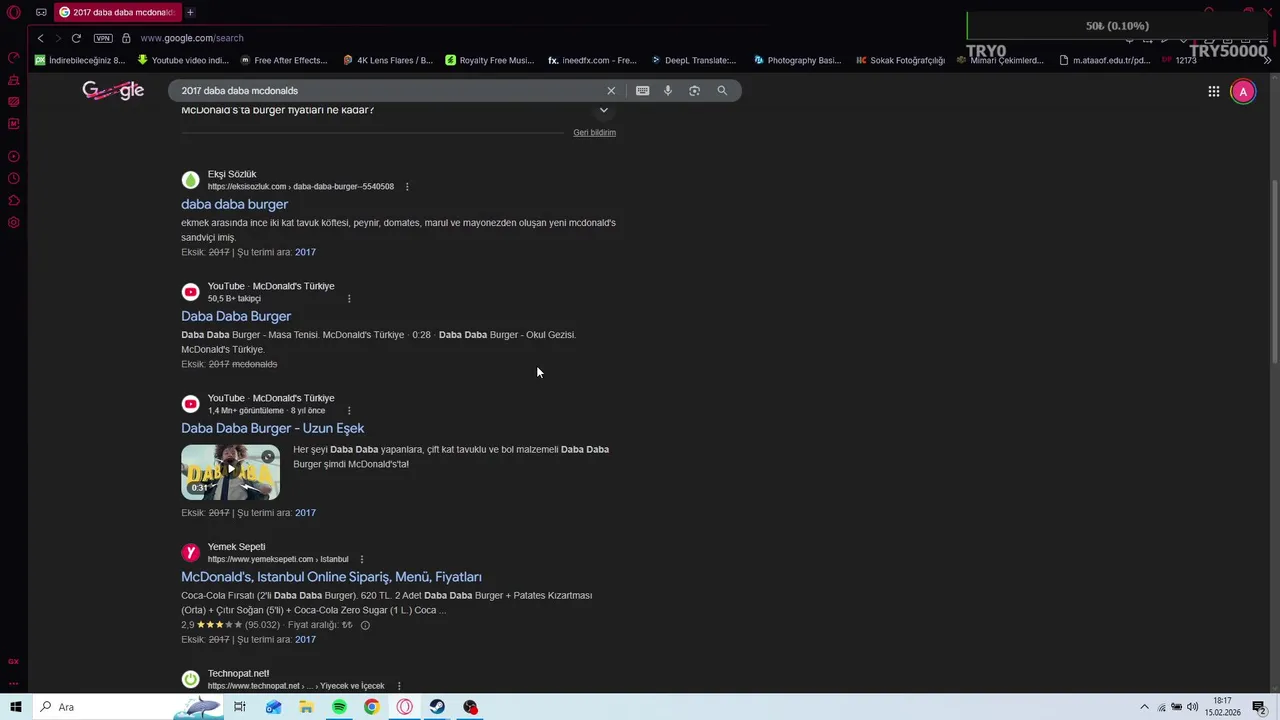Open 'McDonald's, Istanbul Online Sipariş' result

331,577
